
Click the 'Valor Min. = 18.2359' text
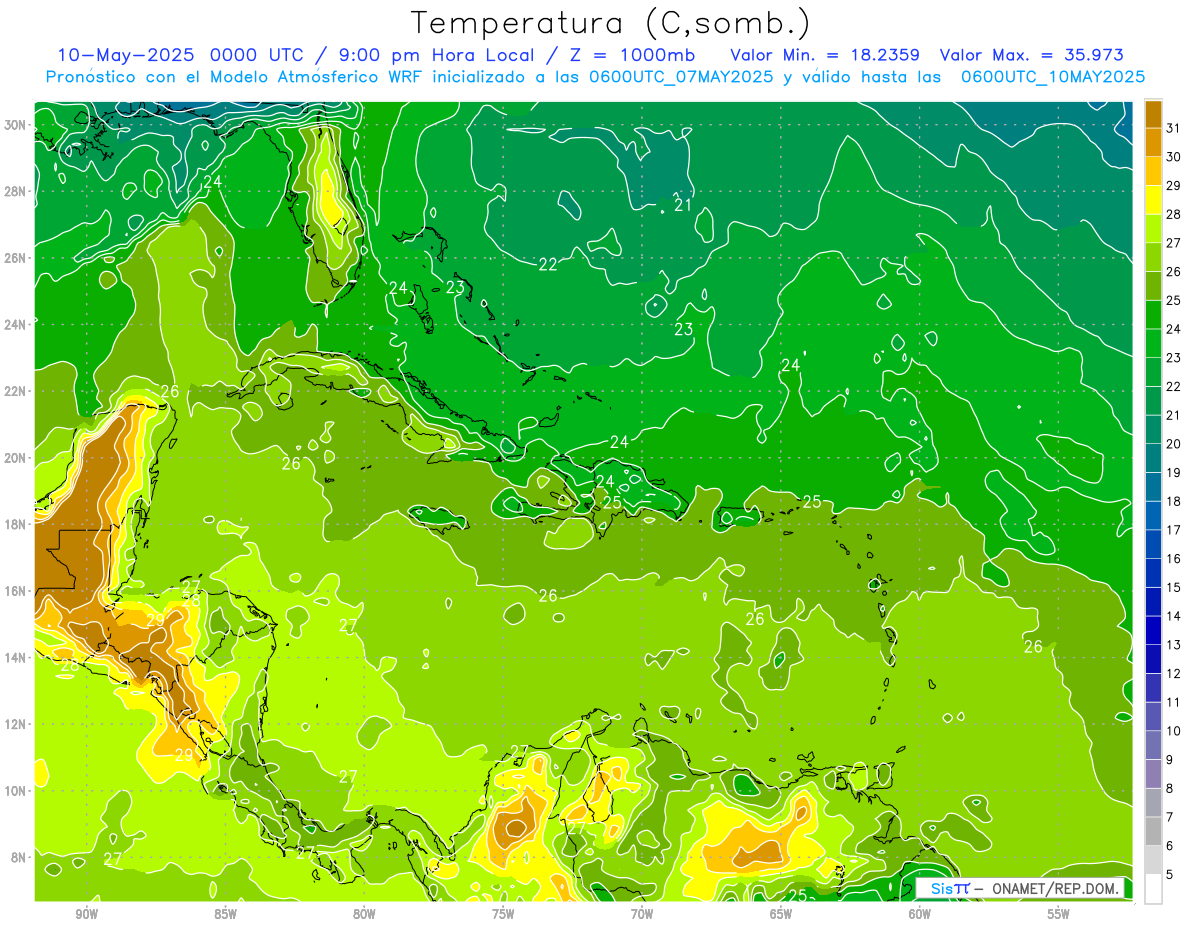point(825,55)
